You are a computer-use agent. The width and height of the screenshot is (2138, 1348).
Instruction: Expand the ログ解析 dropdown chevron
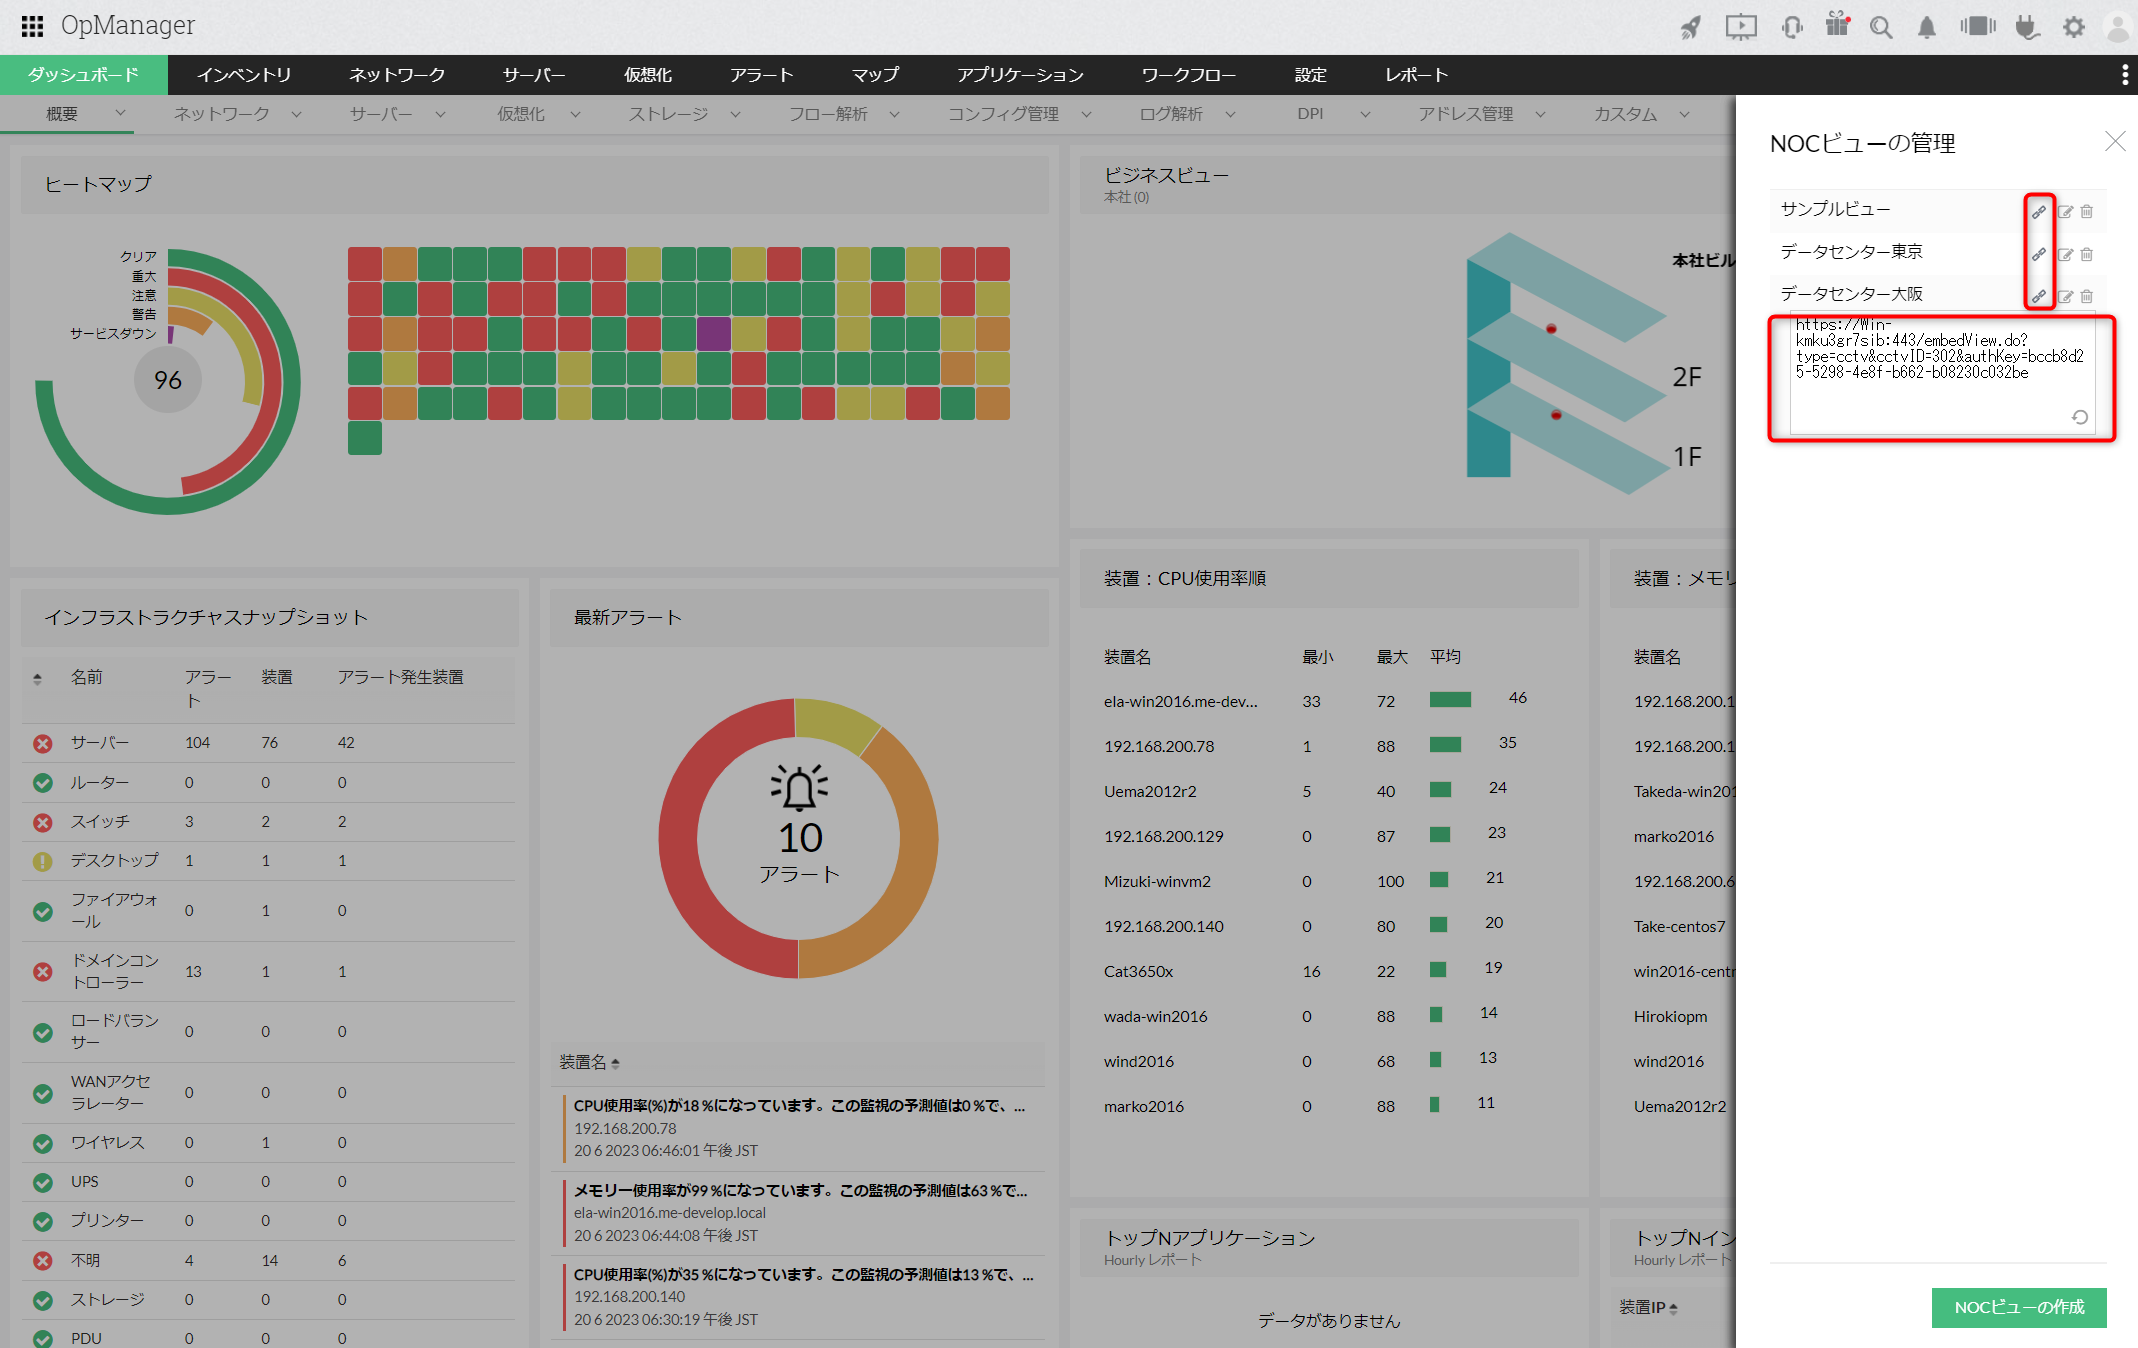(1230, 114)
